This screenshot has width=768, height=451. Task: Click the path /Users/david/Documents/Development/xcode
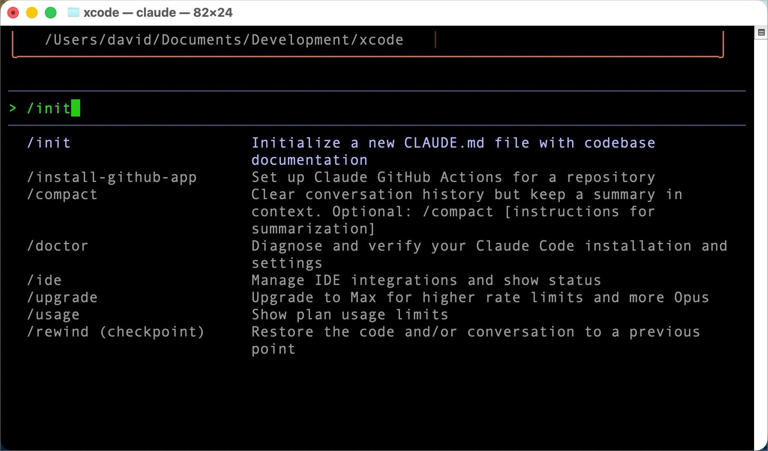(224, 40)
